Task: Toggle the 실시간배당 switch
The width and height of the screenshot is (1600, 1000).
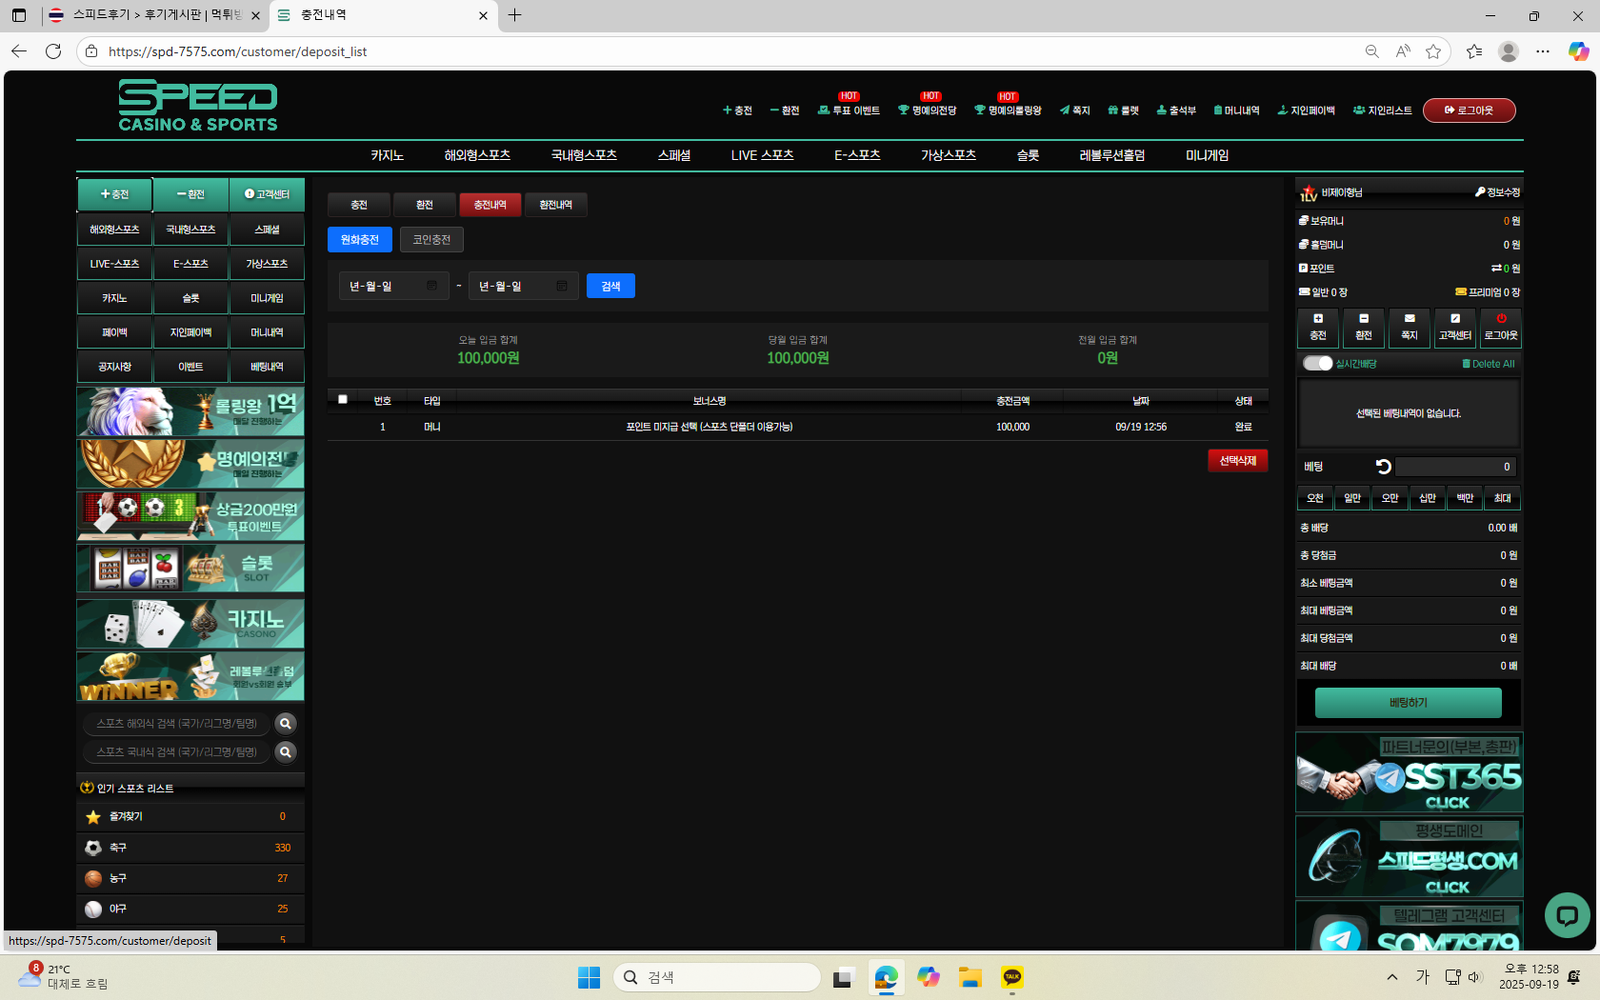Action: pos(1317,363)
